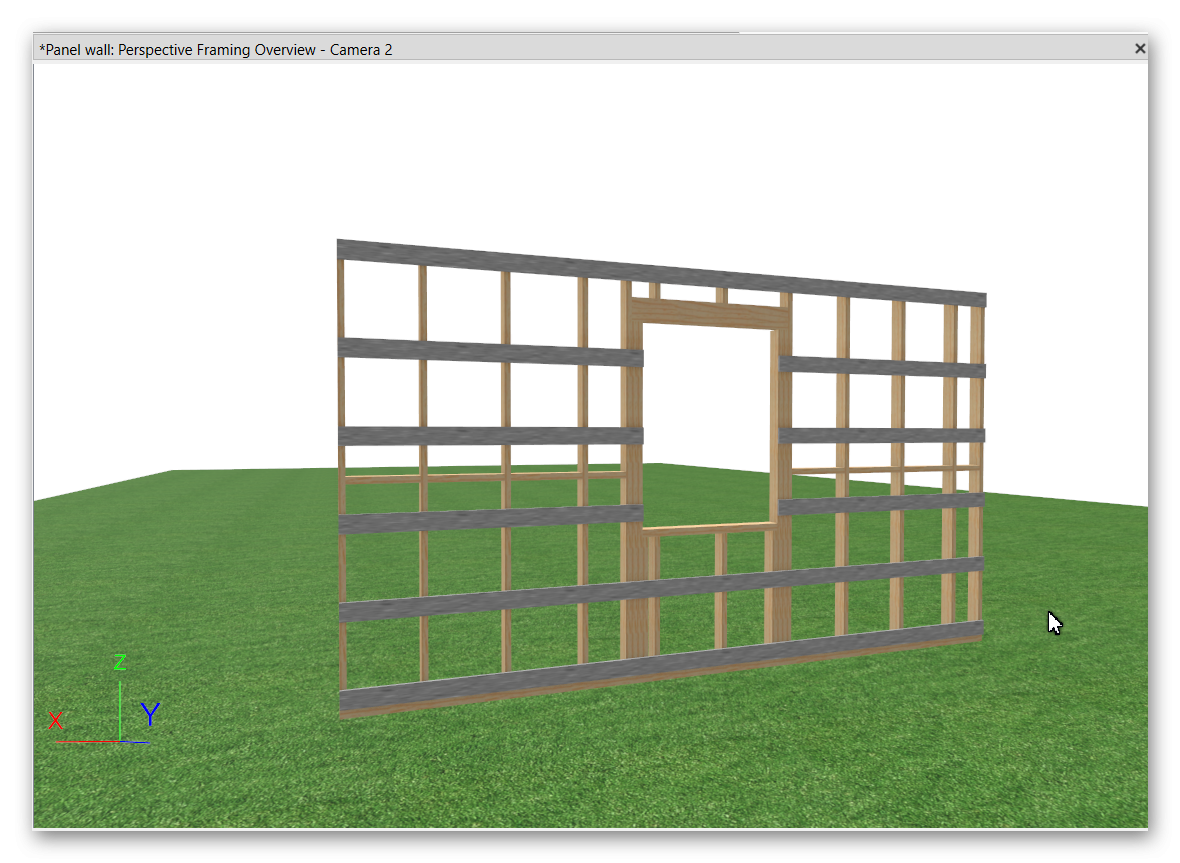1180x863 pixels.
Task: Click the Perspective Framing Overview view title
Action: (215, 49)
